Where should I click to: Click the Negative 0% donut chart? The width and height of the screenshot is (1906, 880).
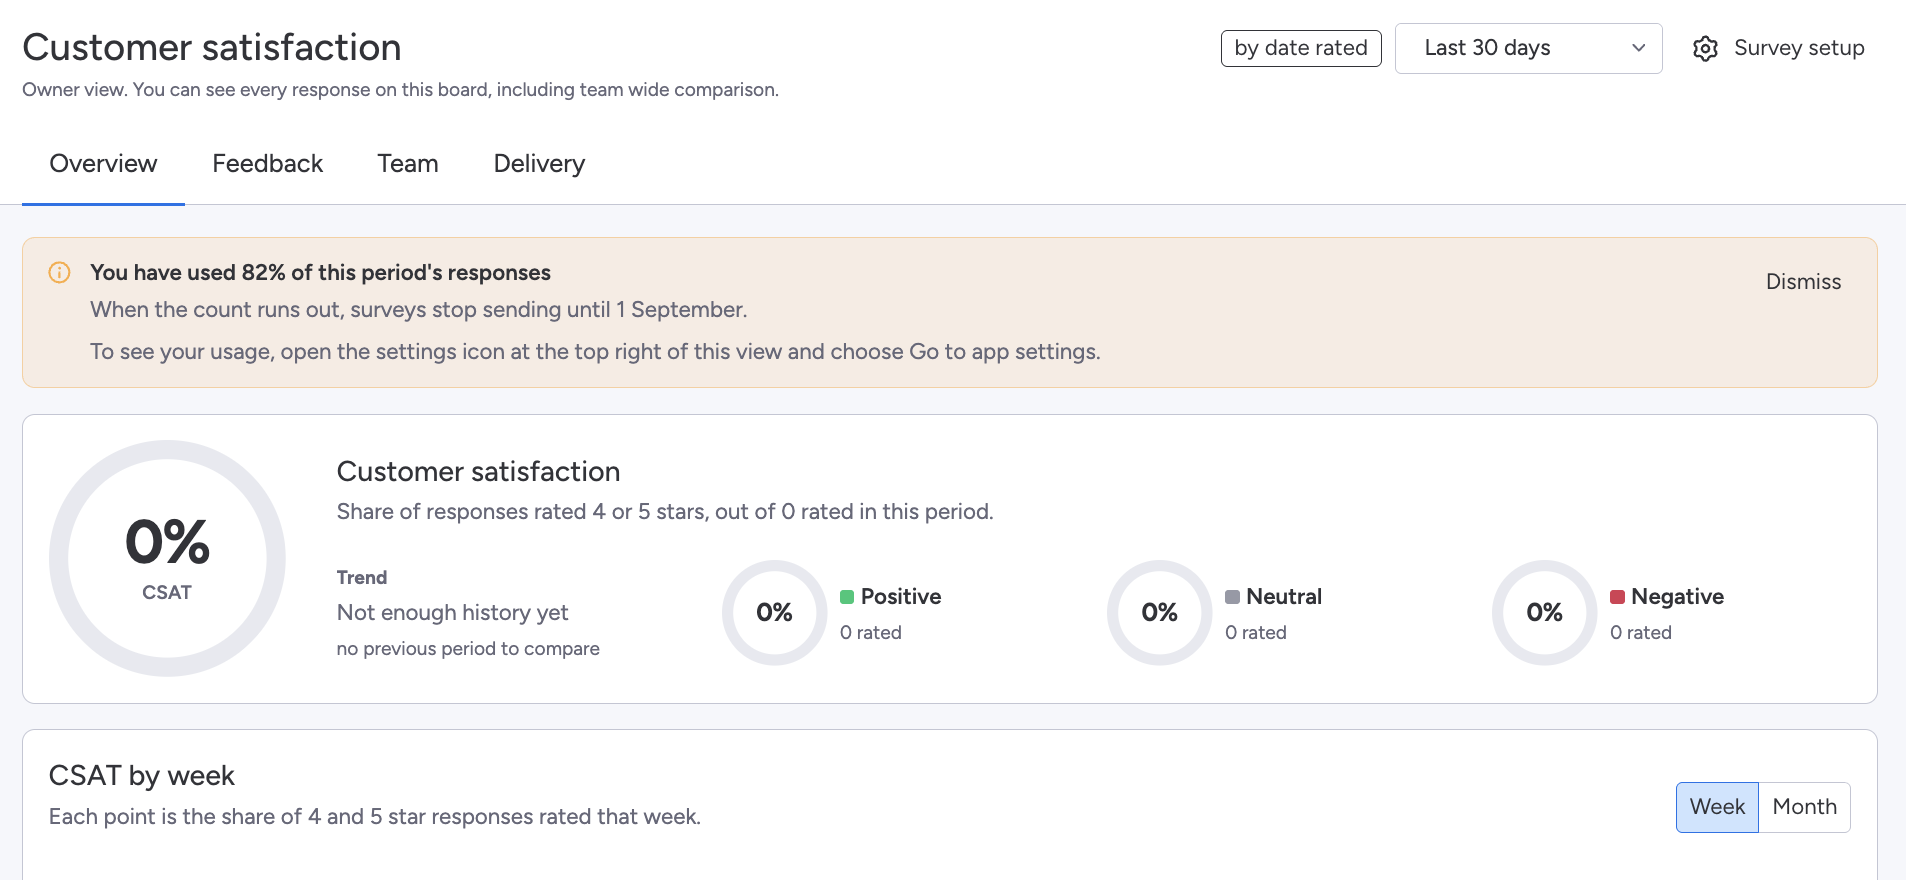coord(1544,612)
